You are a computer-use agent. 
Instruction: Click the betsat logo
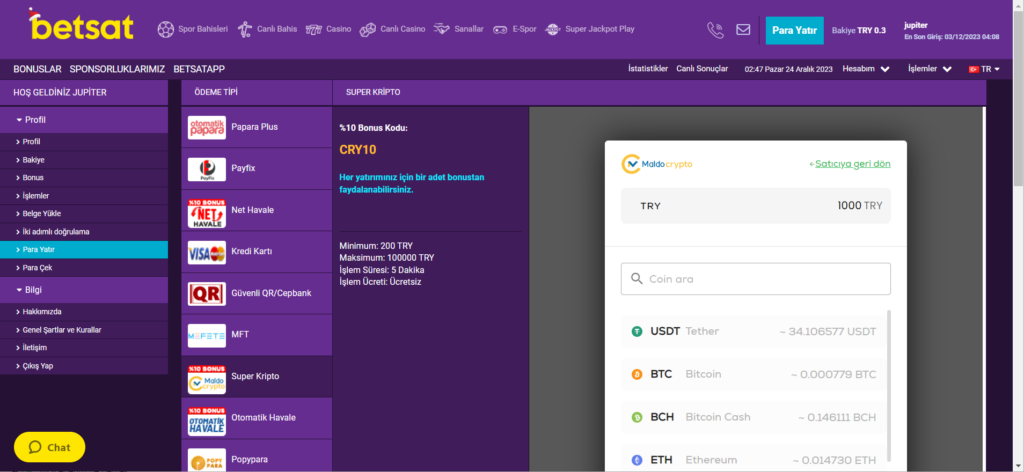81,25
